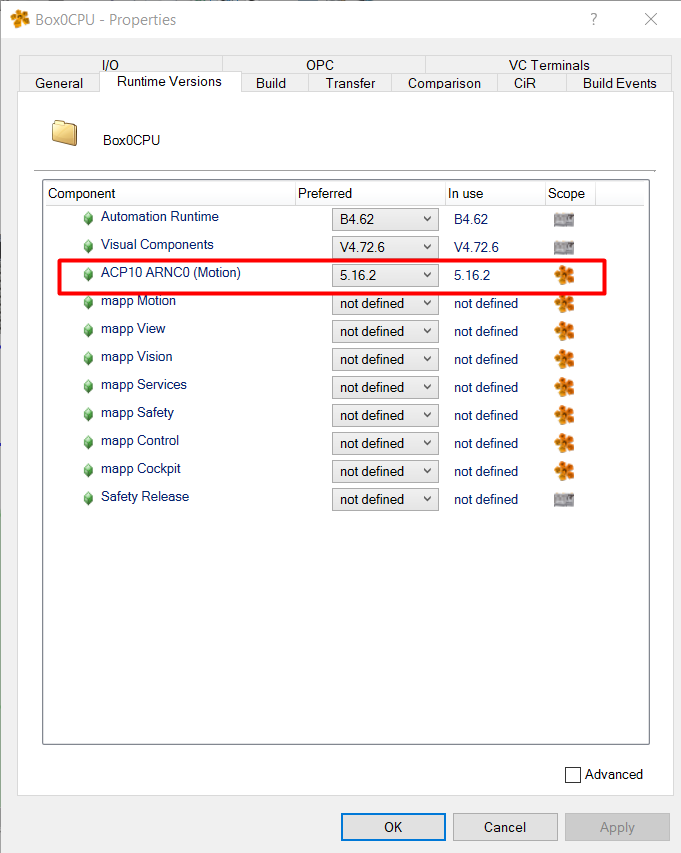
Task: Click the scope icon for Visual Components
Action: tap(564, 248)
